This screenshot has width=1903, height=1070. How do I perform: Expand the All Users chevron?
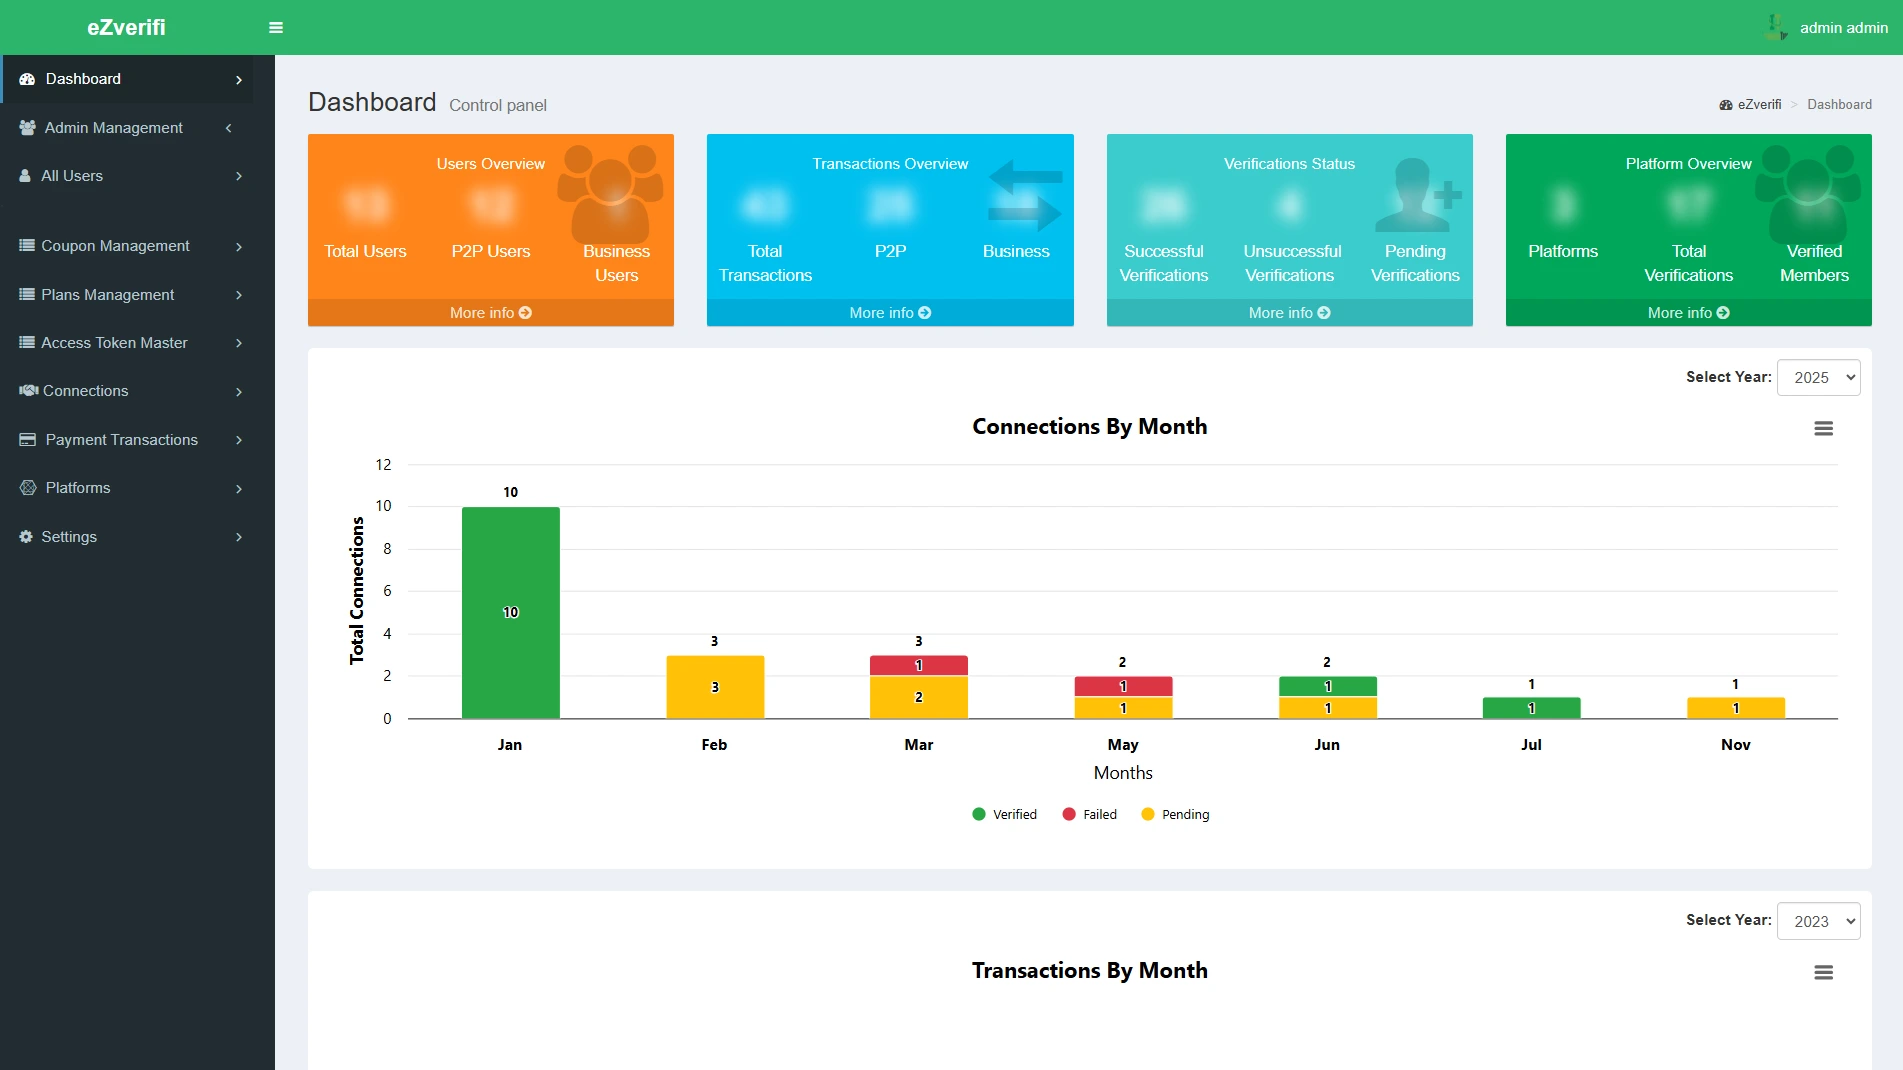[239, 176]
